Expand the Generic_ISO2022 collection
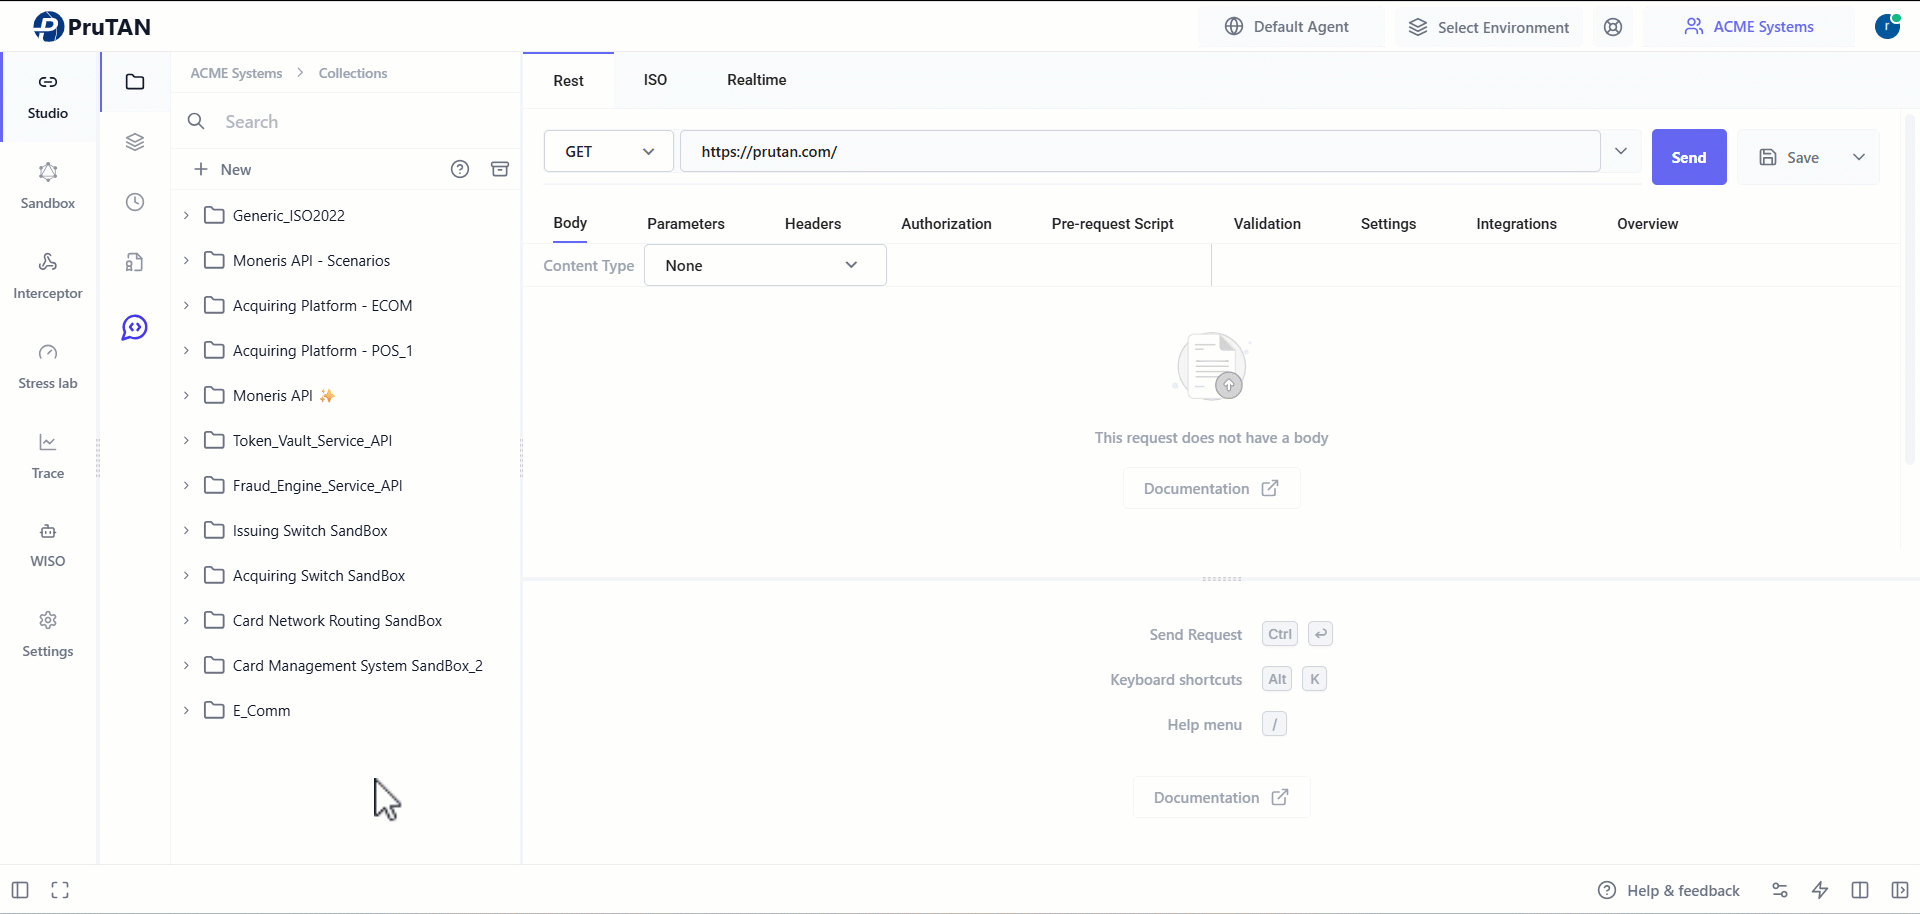 pos(186,215)
